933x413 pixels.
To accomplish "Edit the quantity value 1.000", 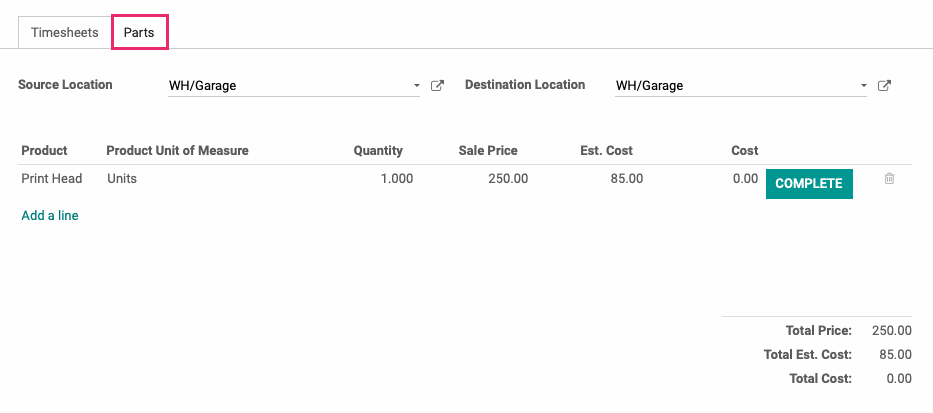I will click(x=397, y=179).
